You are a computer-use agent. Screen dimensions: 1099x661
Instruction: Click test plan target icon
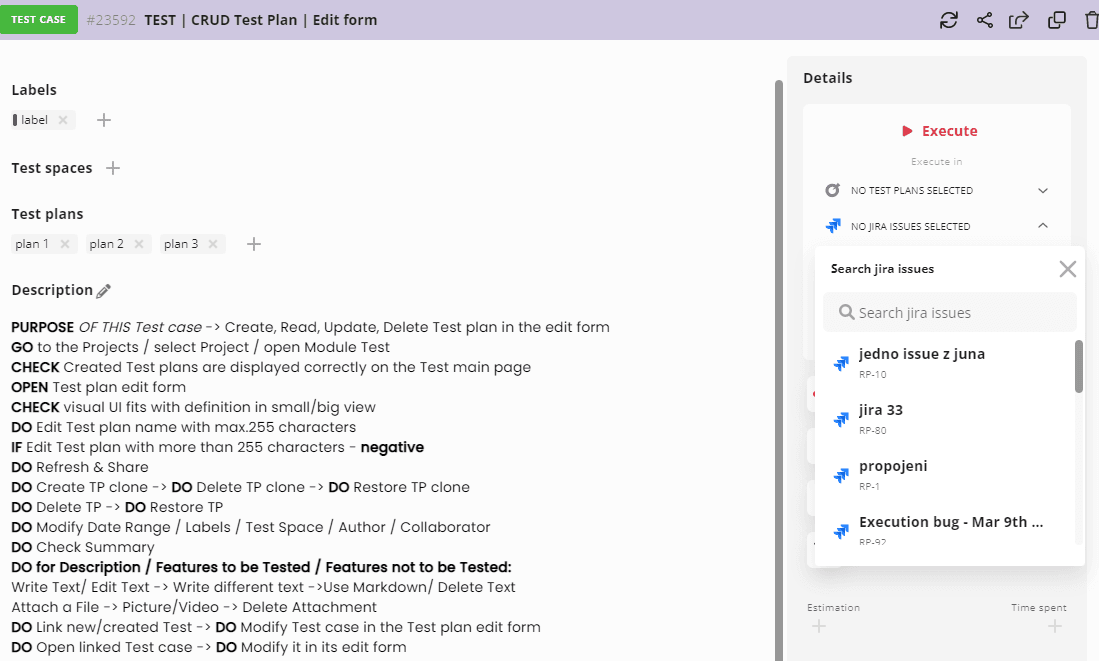click(833, 190)
